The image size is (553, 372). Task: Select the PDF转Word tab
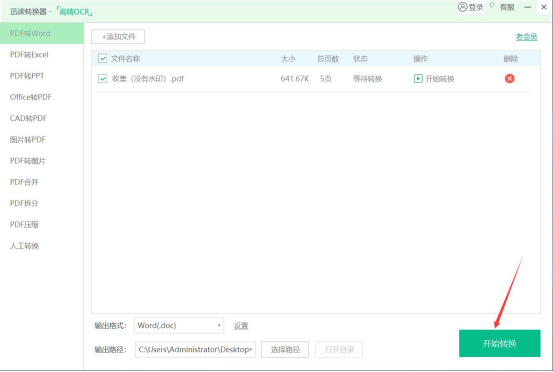pos(42,33)
